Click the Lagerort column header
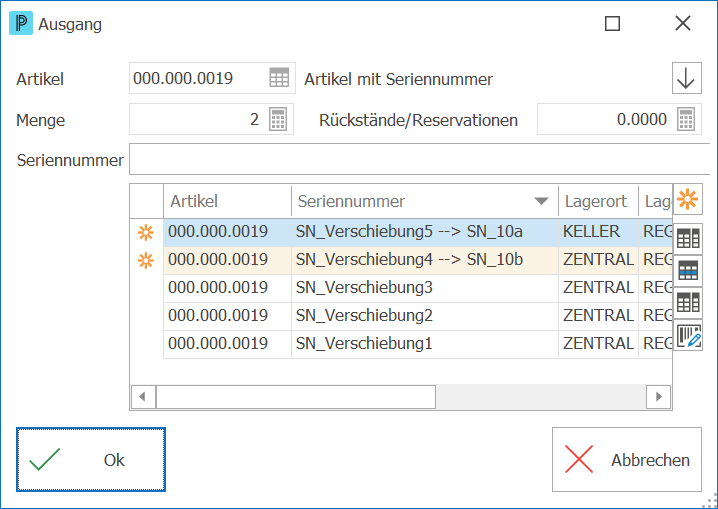The width and height of the screenshot is (718, 509). click(598, 201)
